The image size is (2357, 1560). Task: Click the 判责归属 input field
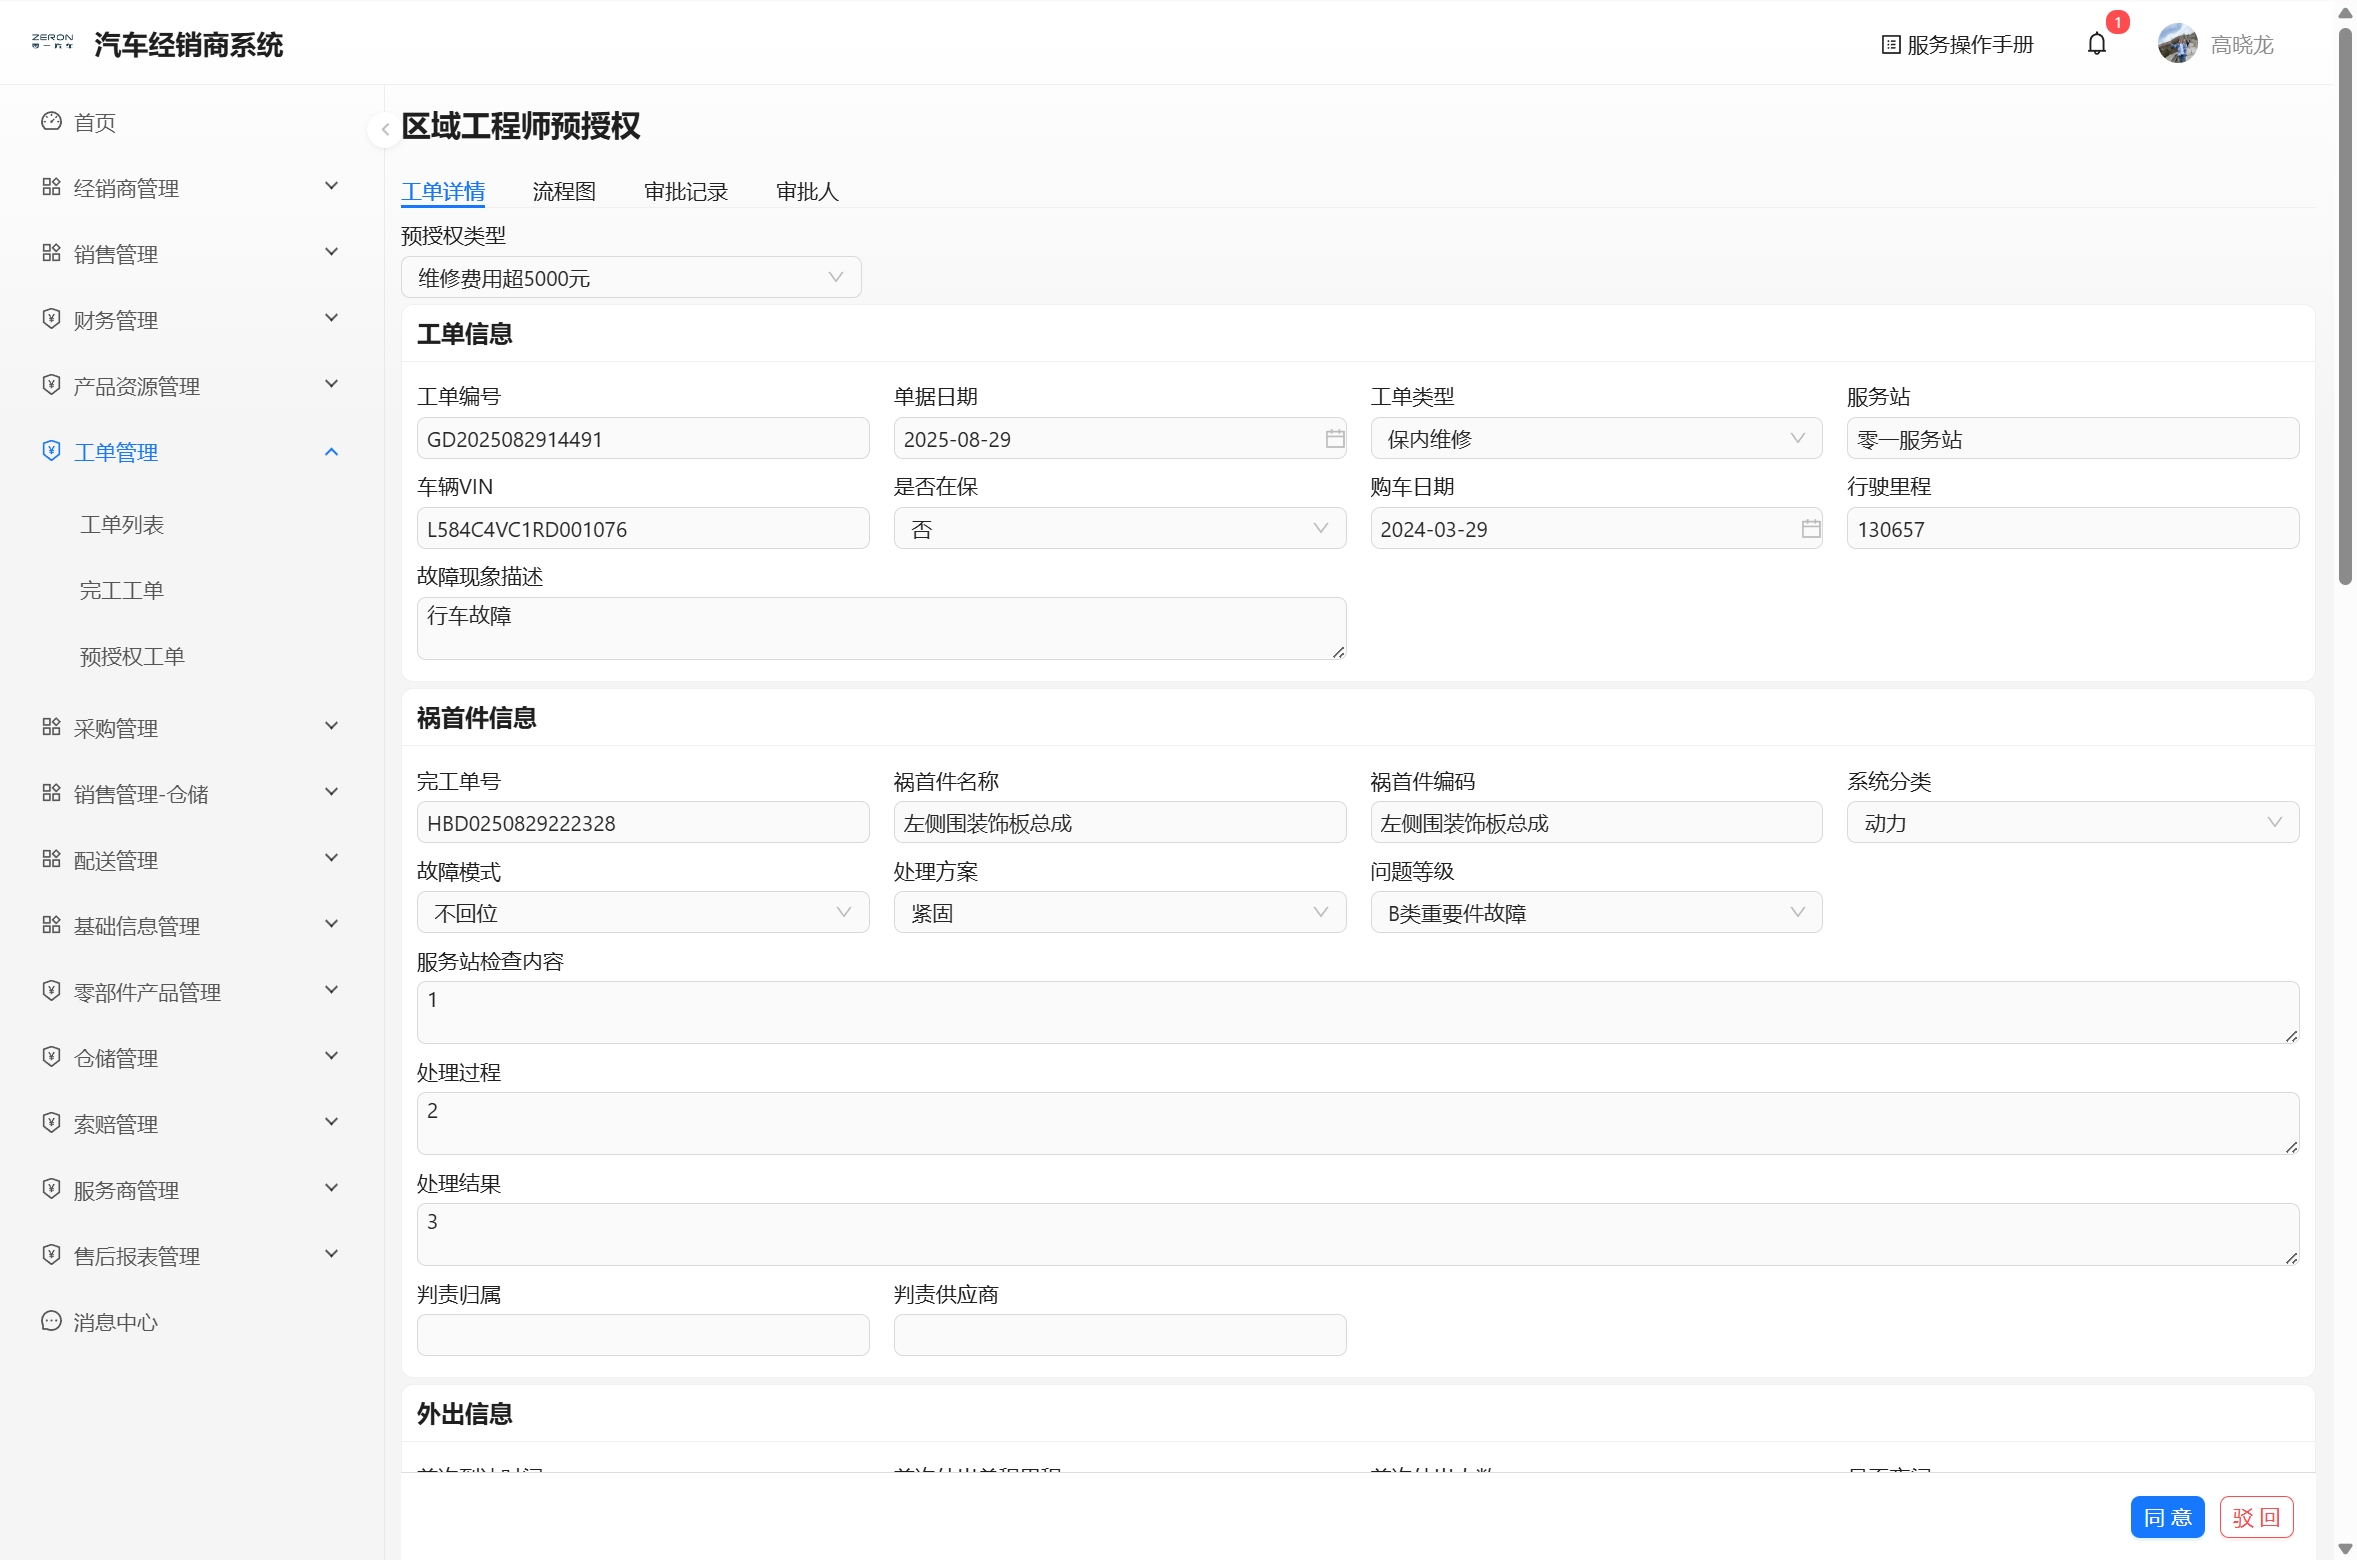tap(643, 1336)
